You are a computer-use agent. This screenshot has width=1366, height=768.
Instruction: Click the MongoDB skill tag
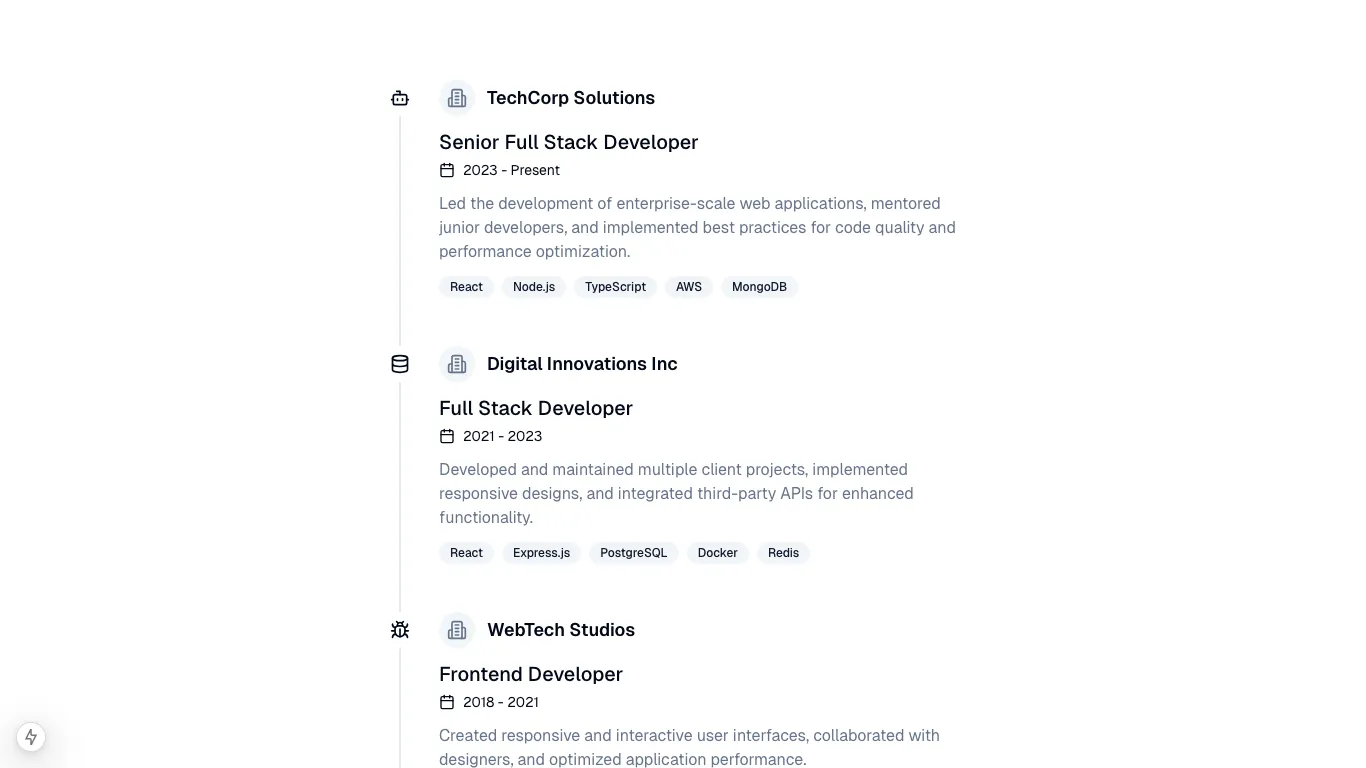pos(759,287)
